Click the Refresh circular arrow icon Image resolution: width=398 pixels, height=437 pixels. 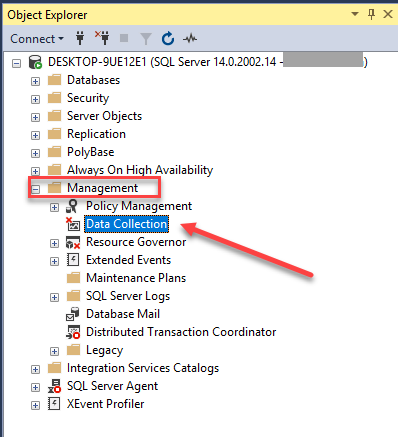(168, 38)
